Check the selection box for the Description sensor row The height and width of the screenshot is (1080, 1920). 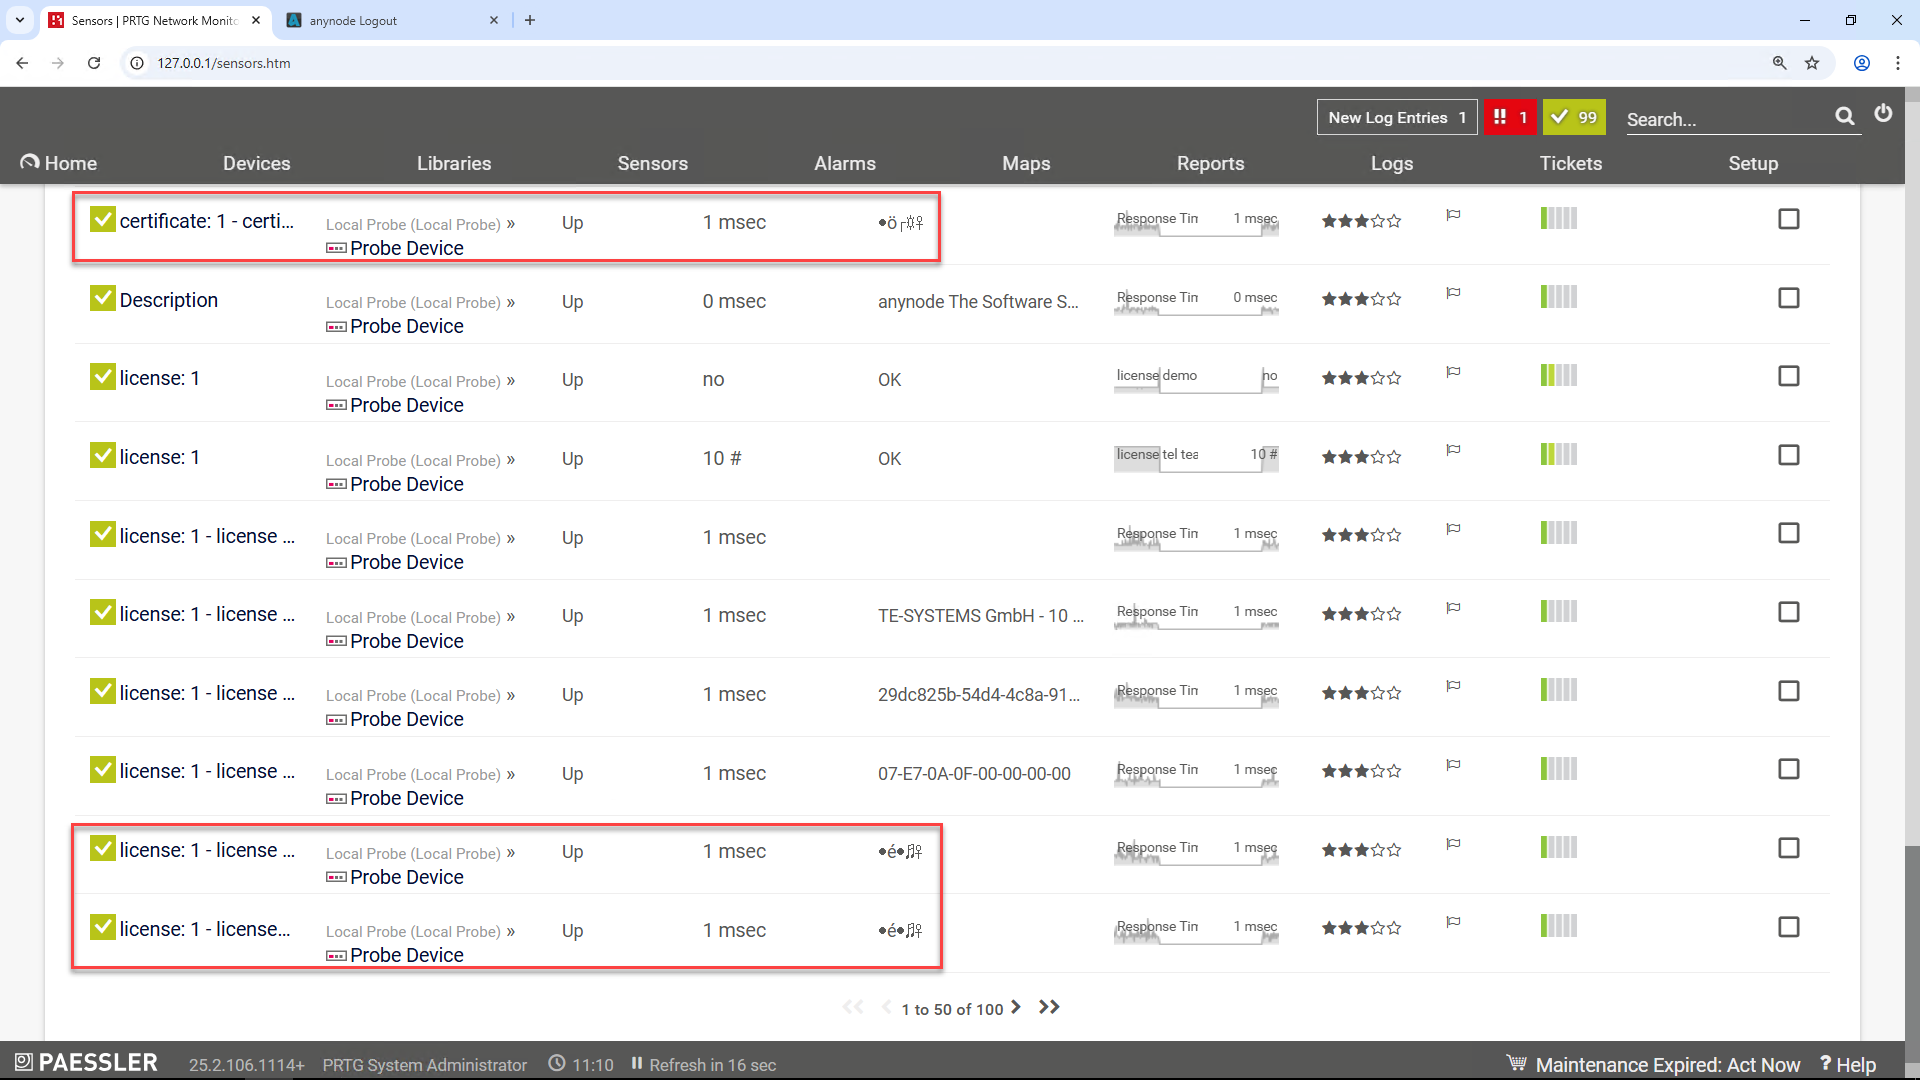(1789, 298)
